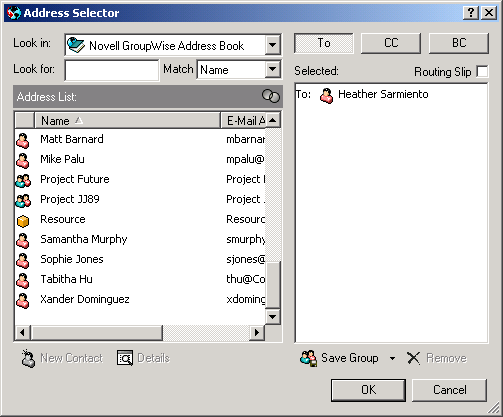503x417 pixels.
Task: Click the horizontal scrollbar thumb in address list
Action: coord(97,333)
